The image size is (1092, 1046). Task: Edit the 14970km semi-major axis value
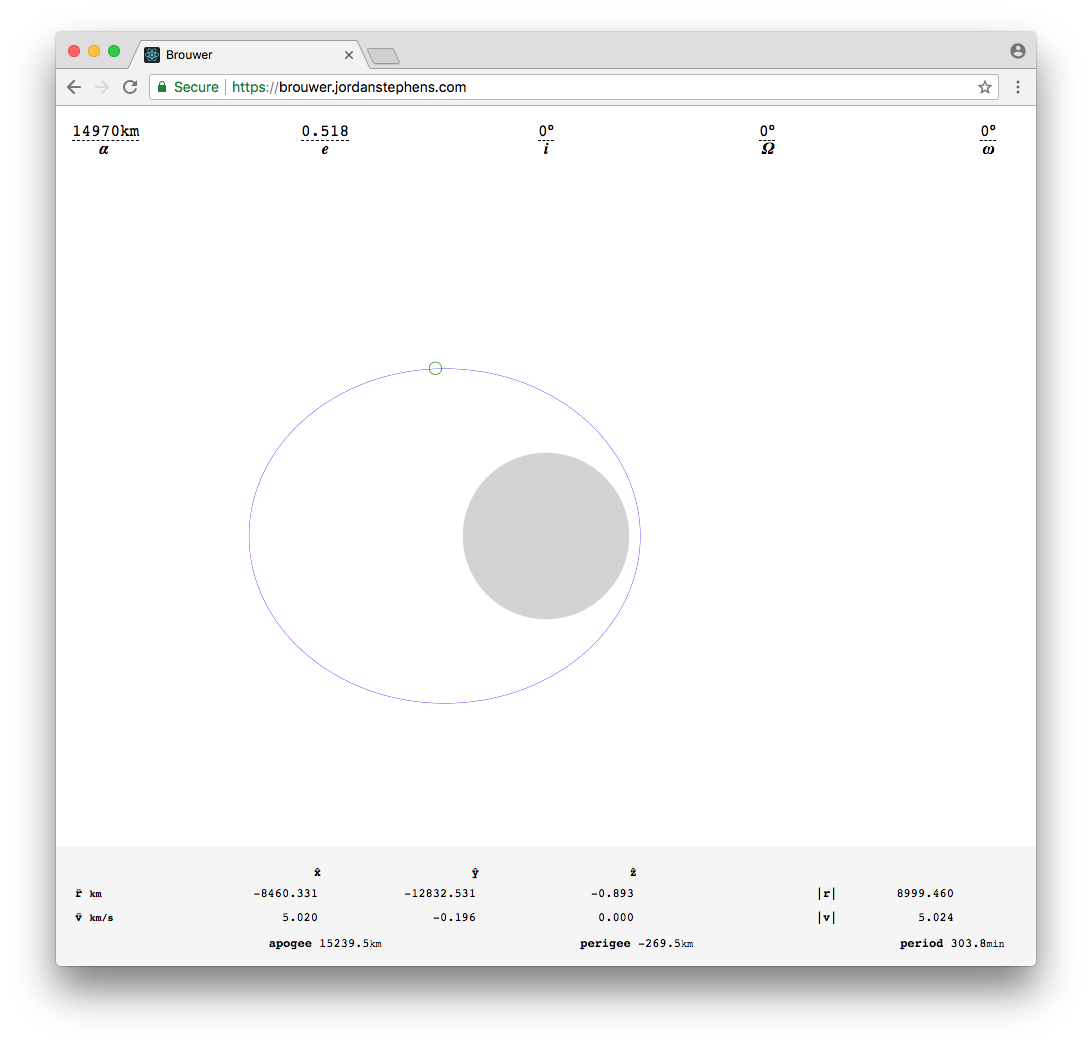point(106,132)
